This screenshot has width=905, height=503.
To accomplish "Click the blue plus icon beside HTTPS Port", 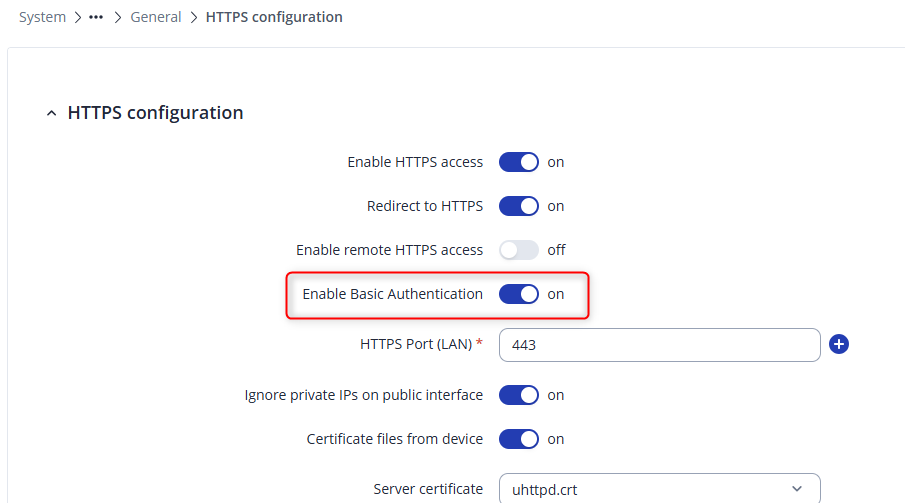I will pyautogui.click(x=839, y=345).
